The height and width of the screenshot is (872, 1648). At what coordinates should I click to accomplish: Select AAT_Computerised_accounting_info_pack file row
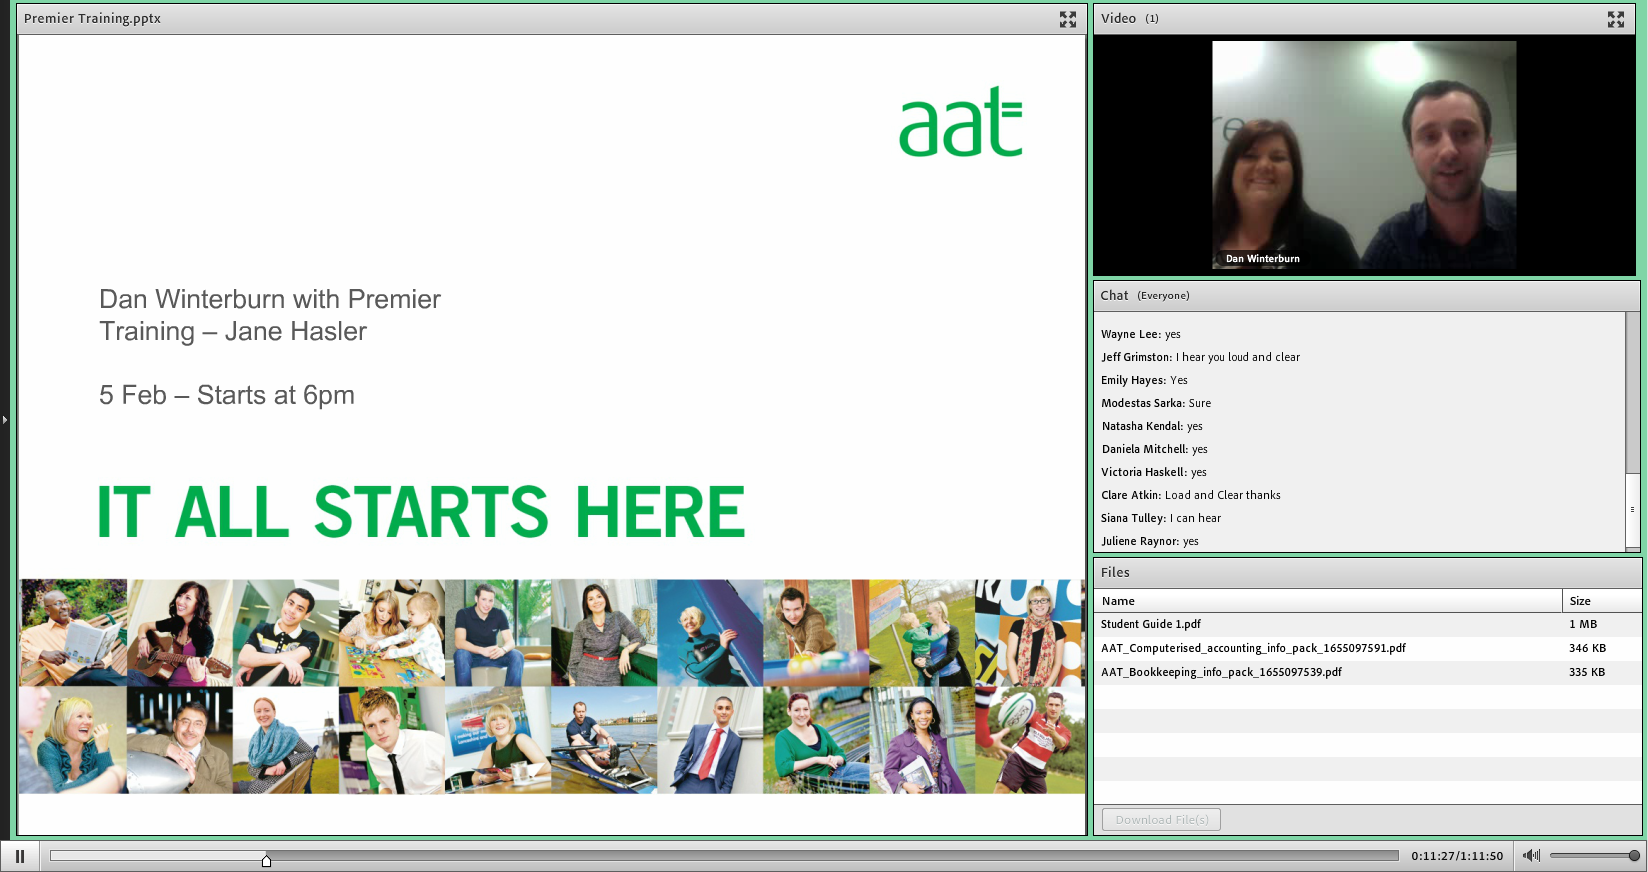pyautogui.click(x=1367, y=648)
